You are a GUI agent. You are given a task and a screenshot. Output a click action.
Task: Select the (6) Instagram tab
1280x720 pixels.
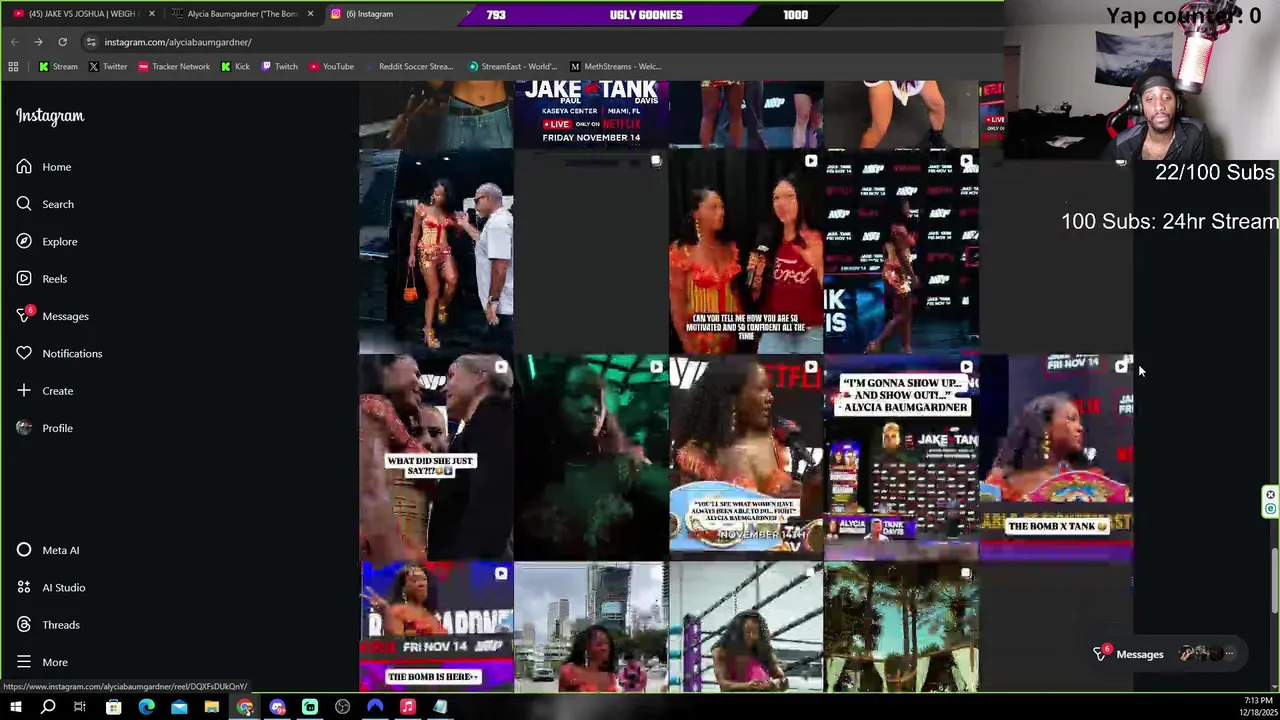pyautogui.click(x=390, y=14)
